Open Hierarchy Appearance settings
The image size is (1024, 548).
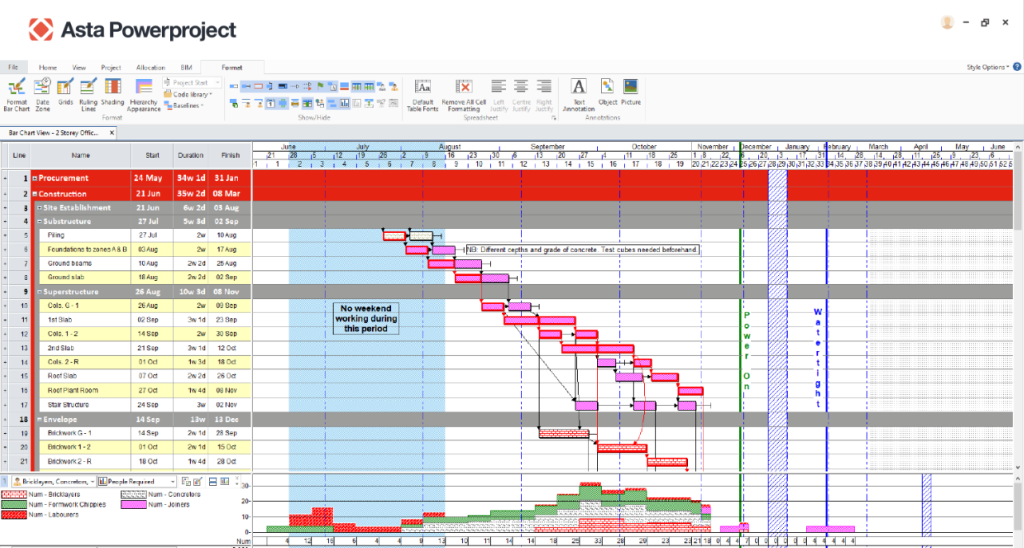144,95
